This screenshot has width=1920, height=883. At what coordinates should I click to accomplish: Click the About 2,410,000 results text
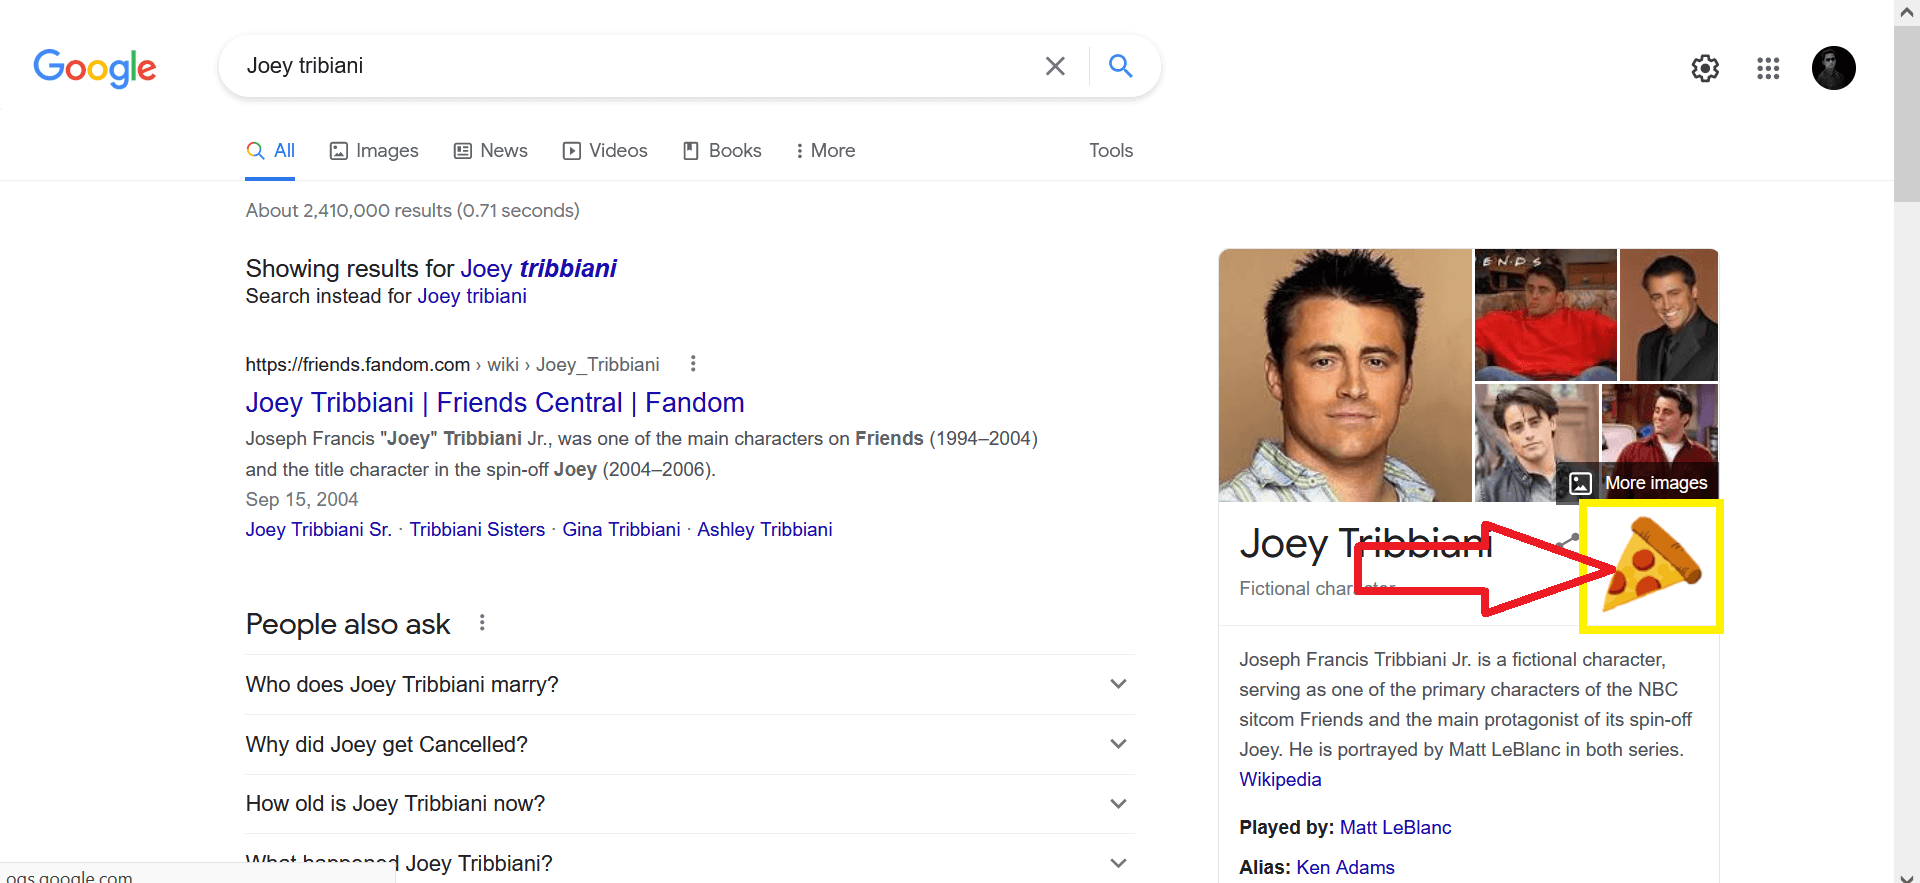[x=413, y=211]
